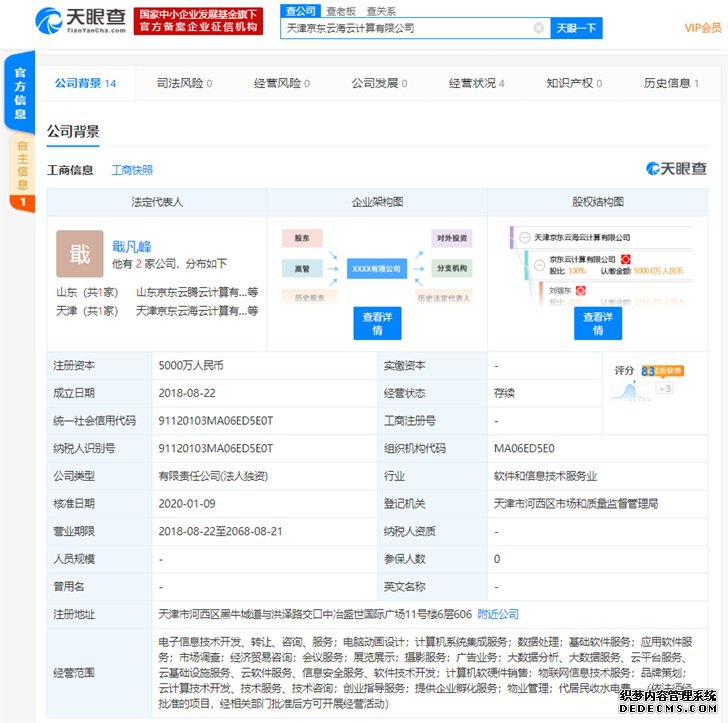Open the 工商快照 link
Viewport: 728px width, 723px height.
(x=132, y=170)
